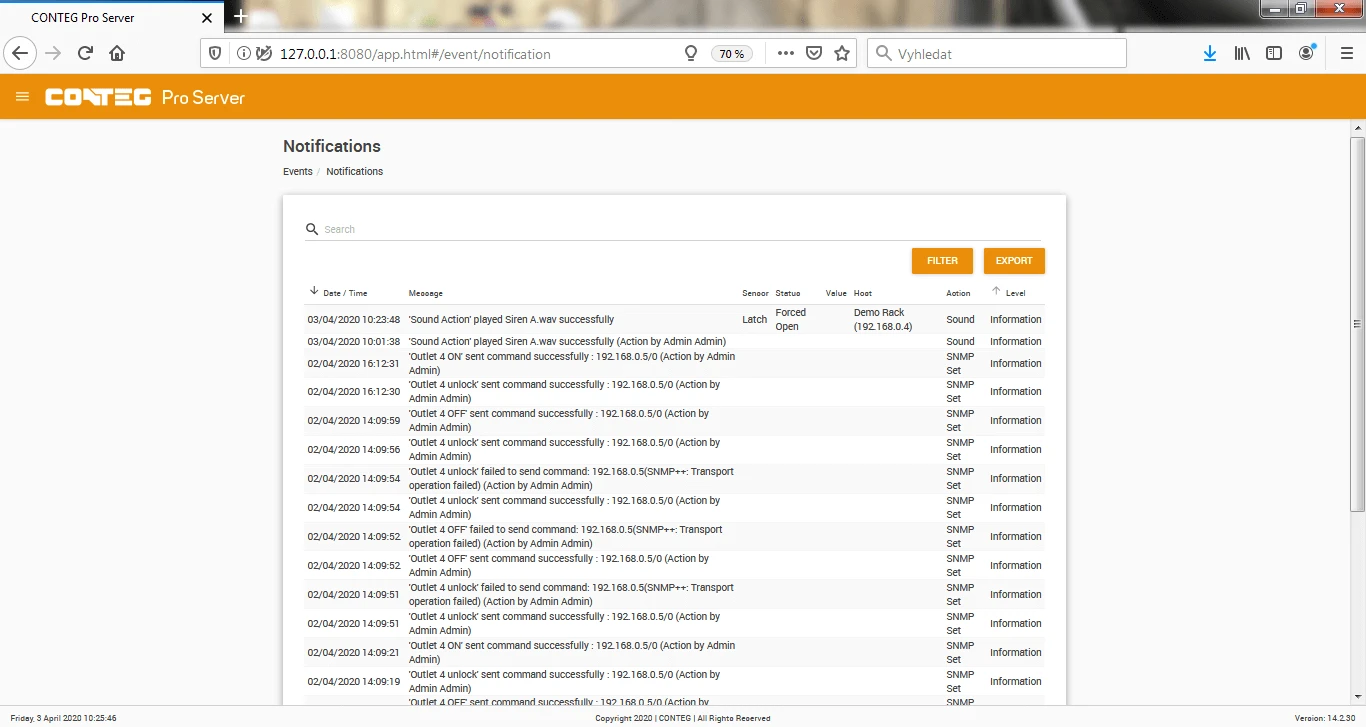Click the bookmark star icon
Viewport: 1366px width, 727px height.
point(842,54)
